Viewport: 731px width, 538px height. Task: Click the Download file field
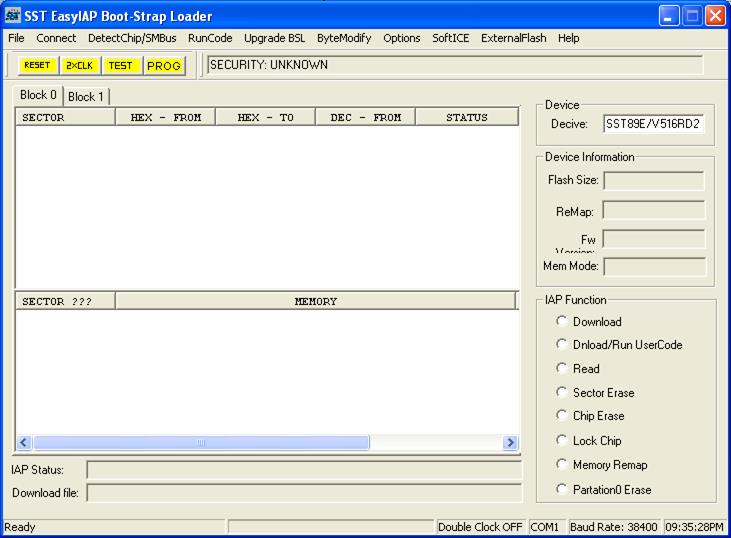[304, 493]
